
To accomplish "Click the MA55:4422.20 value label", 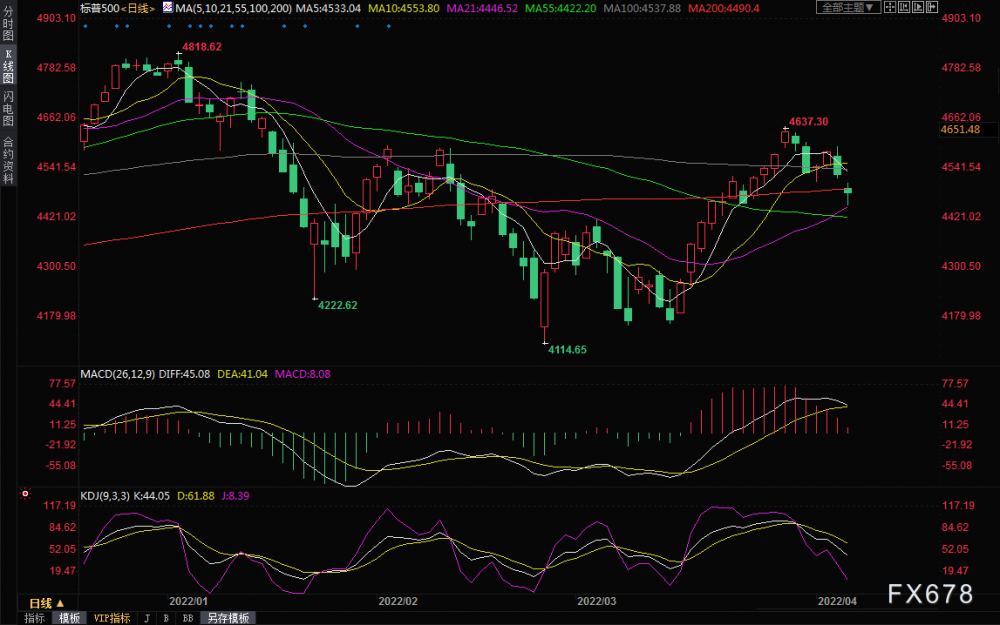I will click(561, 8).
